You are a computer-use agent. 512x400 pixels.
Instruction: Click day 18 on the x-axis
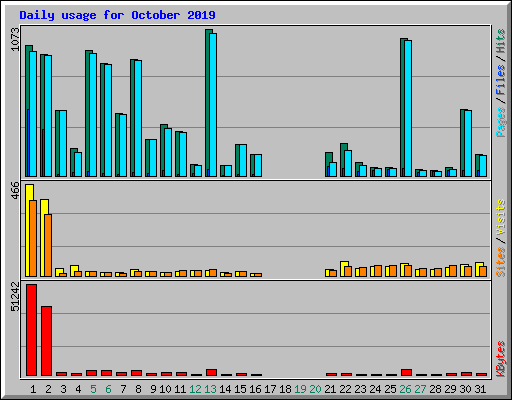pos(285,389)
